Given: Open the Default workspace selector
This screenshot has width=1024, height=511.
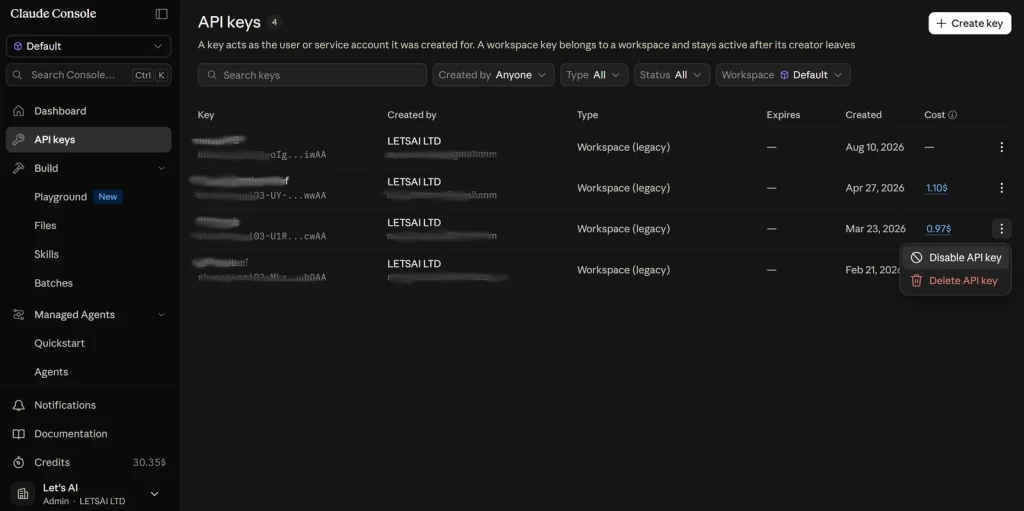Looking at the screenshot, I should (88, 46).
